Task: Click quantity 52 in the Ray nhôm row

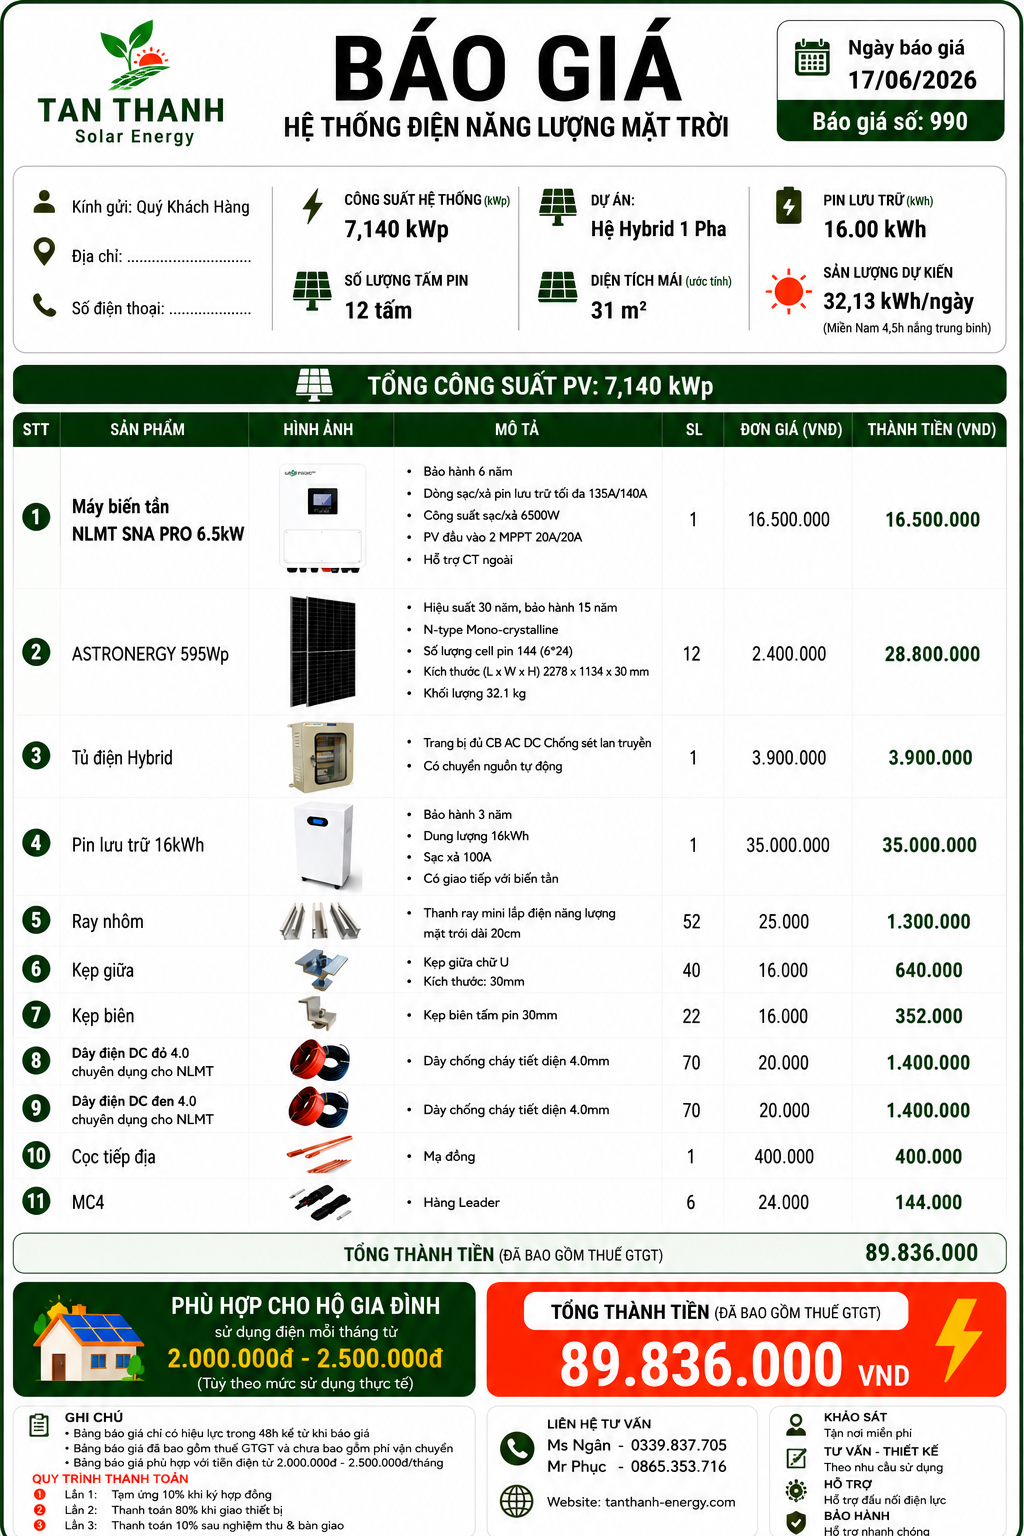Action: coord(691,921)
